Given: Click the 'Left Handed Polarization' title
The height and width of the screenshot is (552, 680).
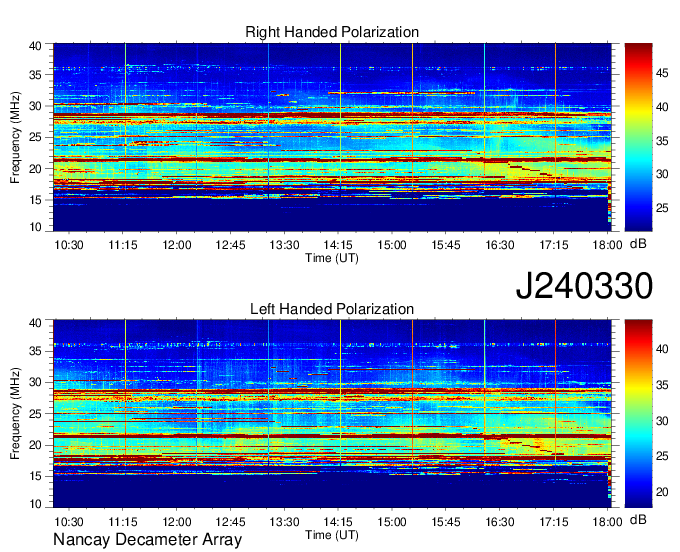Looking at the screenshot, I should click(x=332, y=309).
